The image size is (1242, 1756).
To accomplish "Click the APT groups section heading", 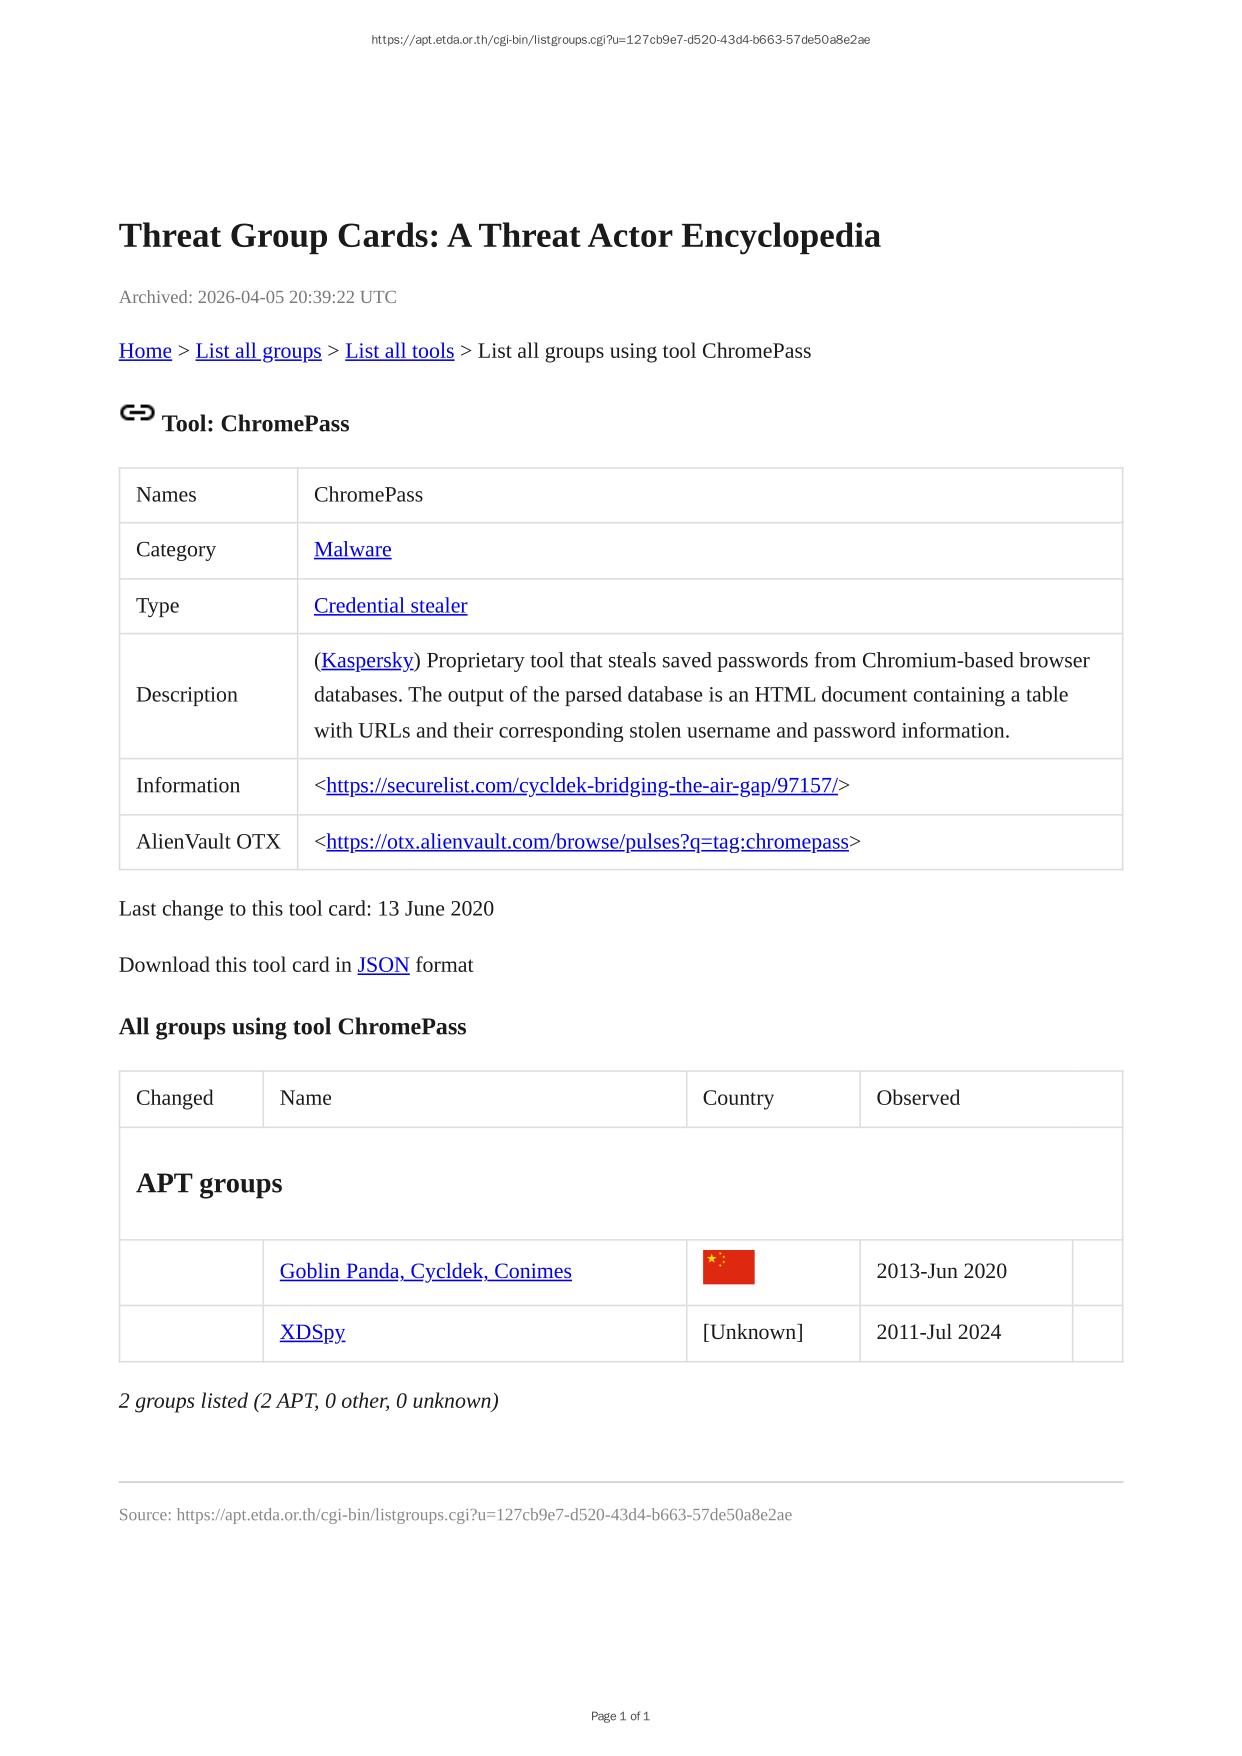I will (209, 1184).
